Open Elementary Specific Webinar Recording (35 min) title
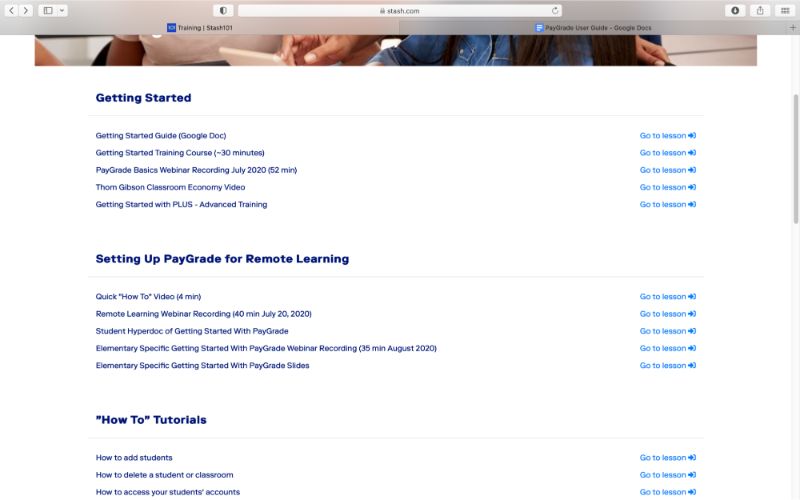The height and width of the screenshot is (500, 800). [x=266, y=348]
